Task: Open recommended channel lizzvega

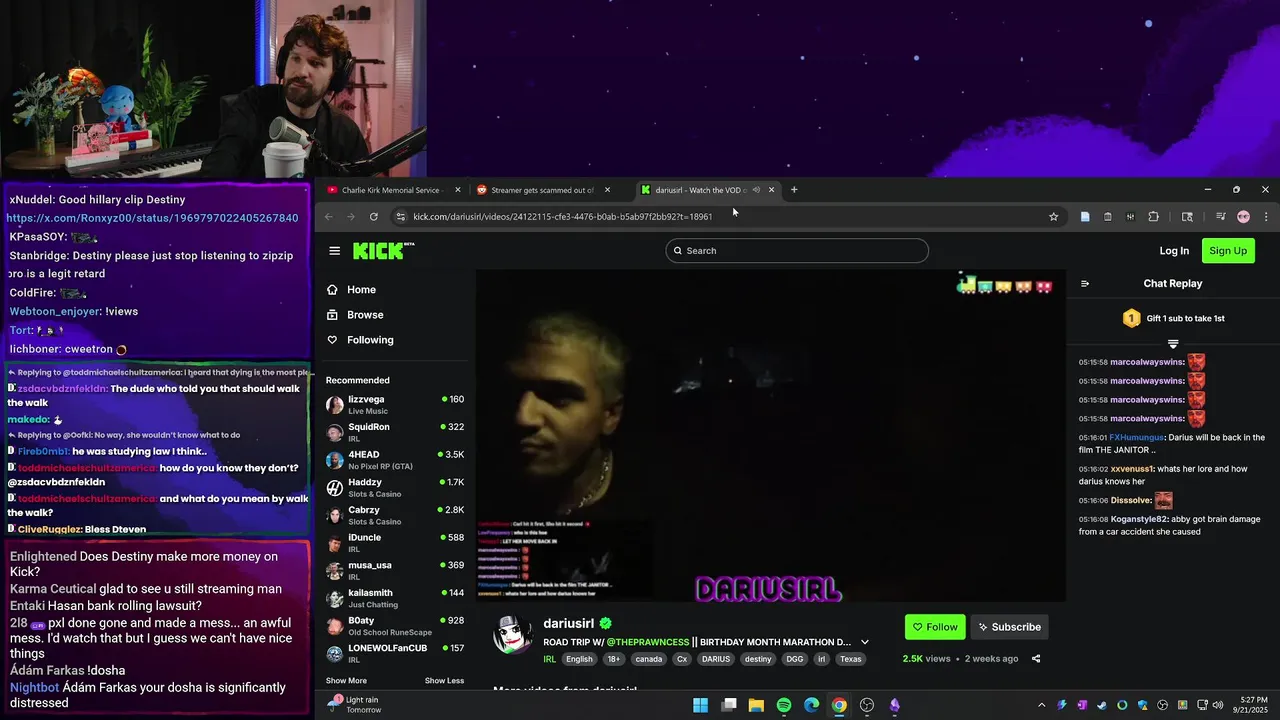Action: tap(395, 405)
